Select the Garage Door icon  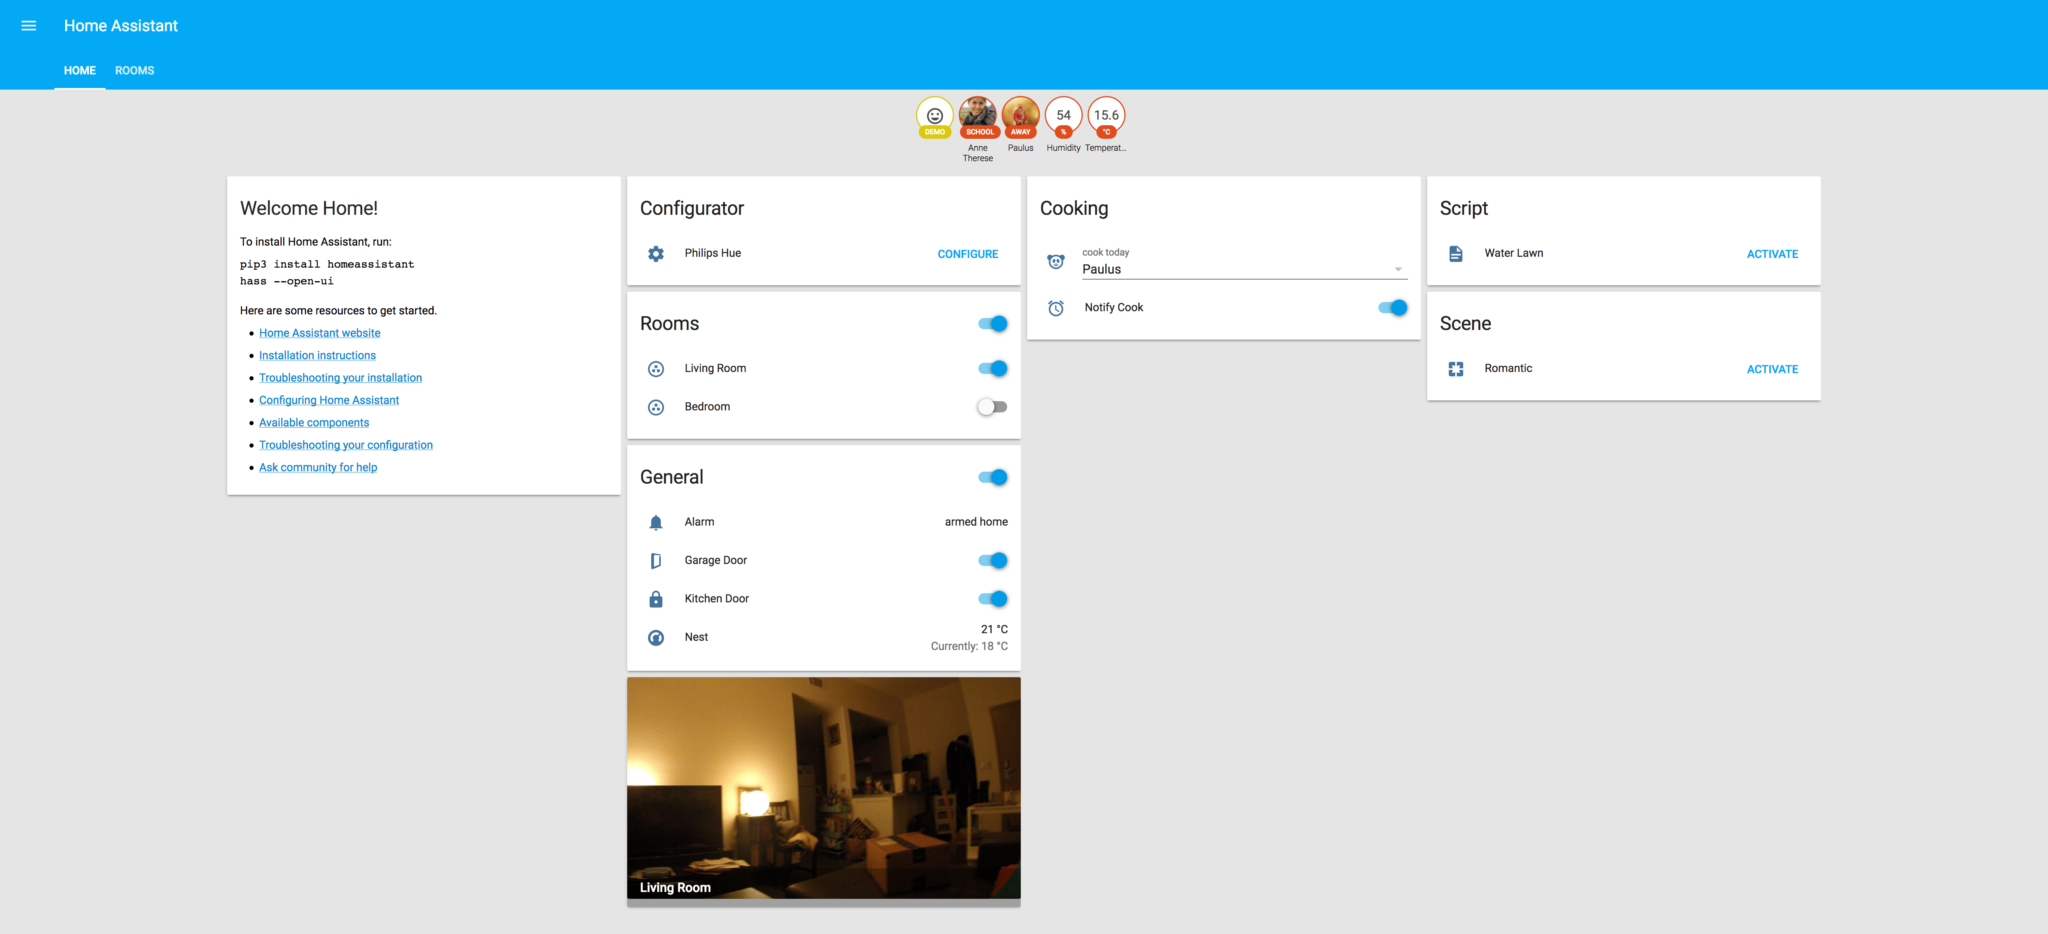pyautogui.click(x=656, y=560)
